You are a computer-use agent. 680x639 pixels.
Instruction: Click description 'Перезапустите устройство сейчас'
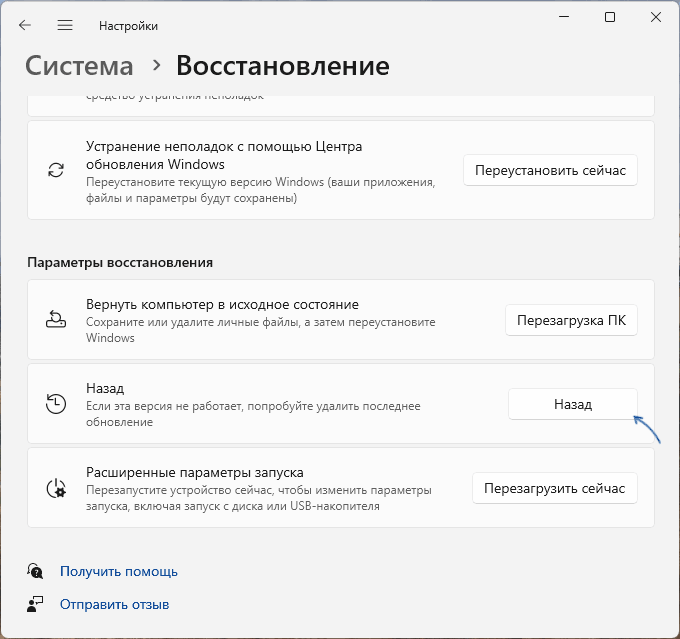pyautogui.click(x=259, y=498)
